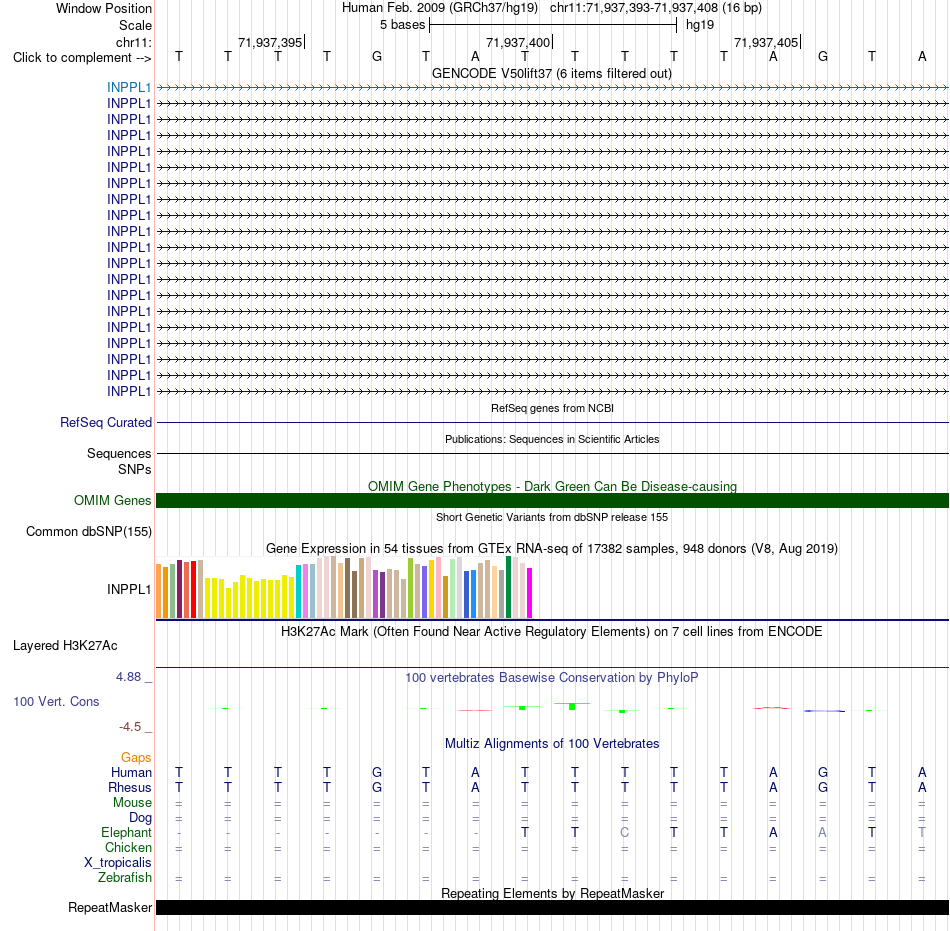Click the 'Rhesus' species label
This screenshot has height=931, width=950.
[x=130, y=787]
